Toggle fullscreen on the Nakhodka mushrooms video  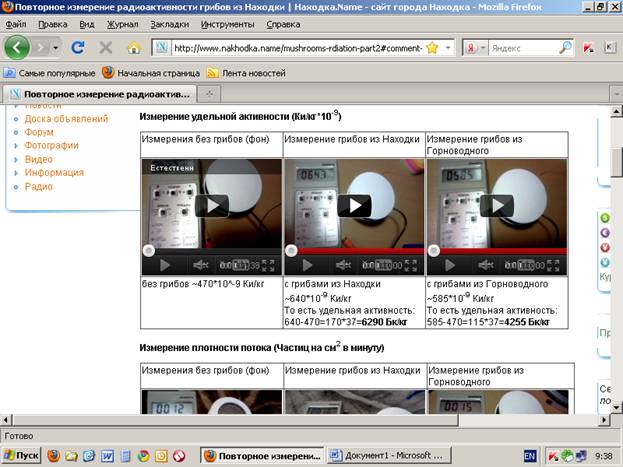(412, 265)
